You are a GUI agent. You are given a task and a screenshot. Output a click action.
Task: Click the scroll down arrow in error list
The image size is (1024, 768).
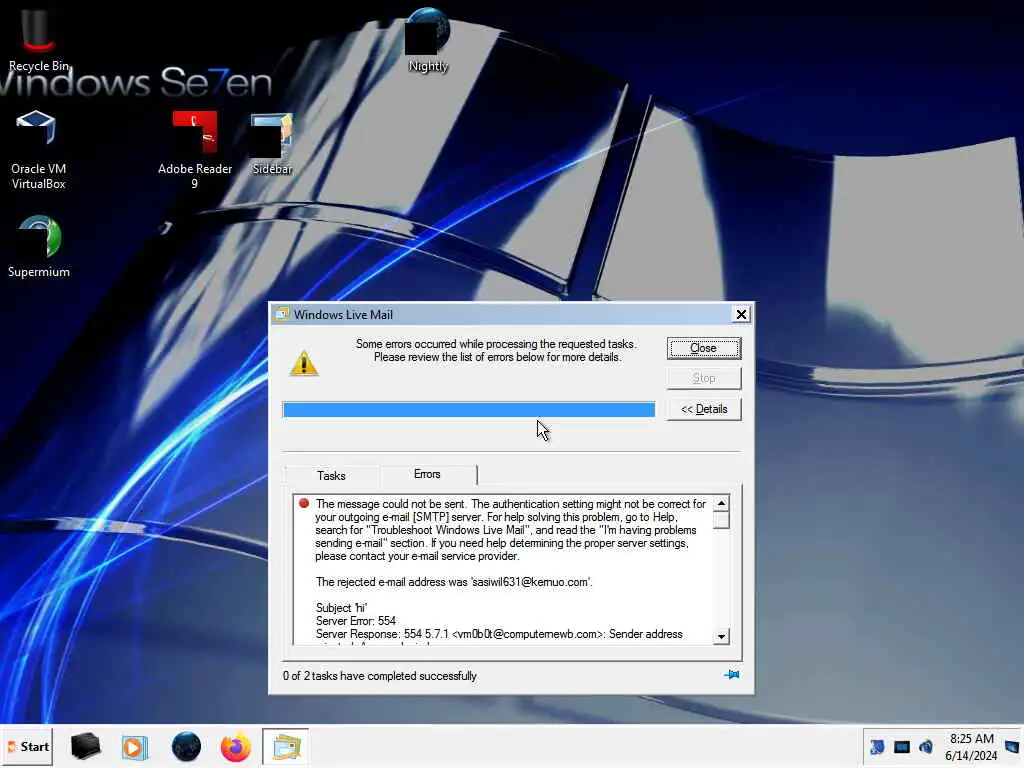721,636
